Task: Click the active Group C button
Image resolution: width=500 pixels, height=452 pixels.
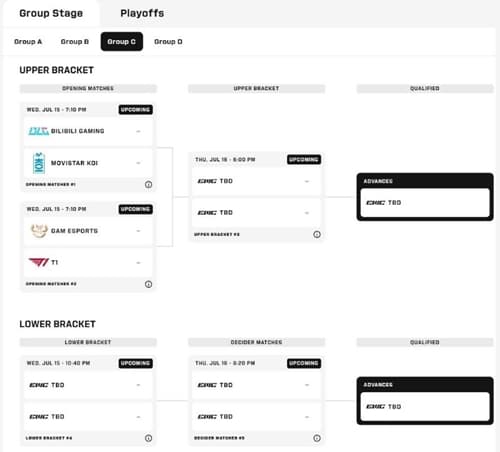Action: click(122, 42)
